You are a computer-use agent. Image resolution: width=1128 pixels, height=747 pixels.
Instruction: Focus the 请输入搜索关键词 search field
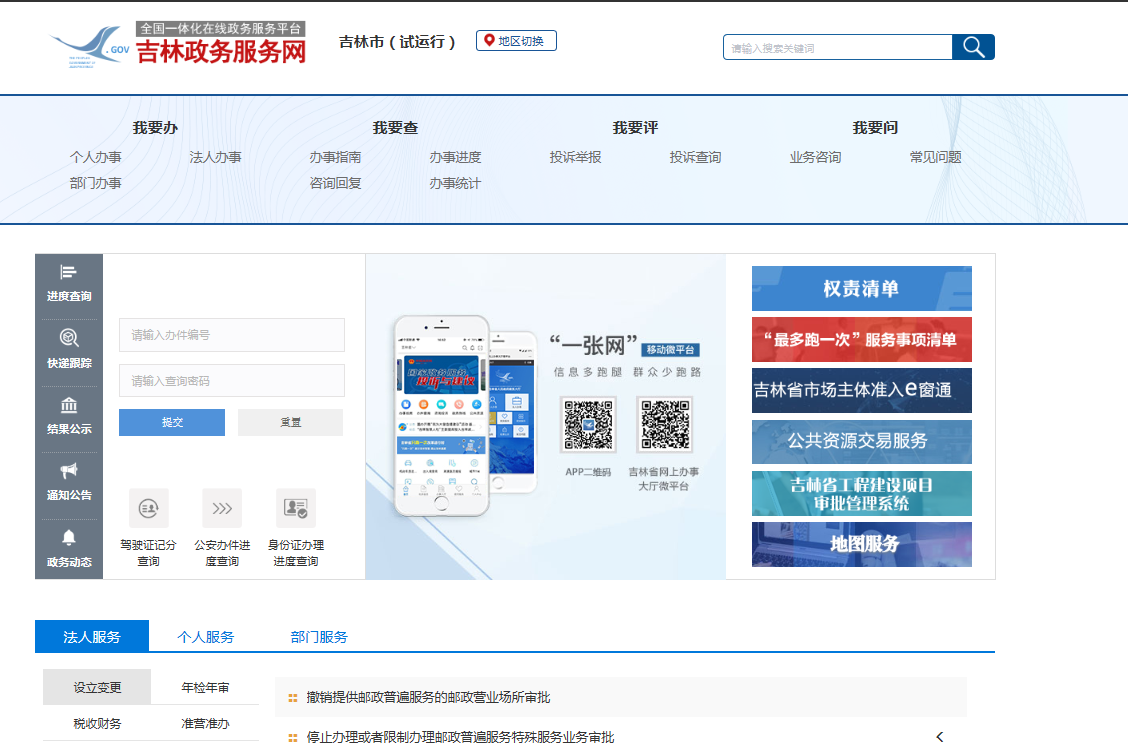coord(837,47)
